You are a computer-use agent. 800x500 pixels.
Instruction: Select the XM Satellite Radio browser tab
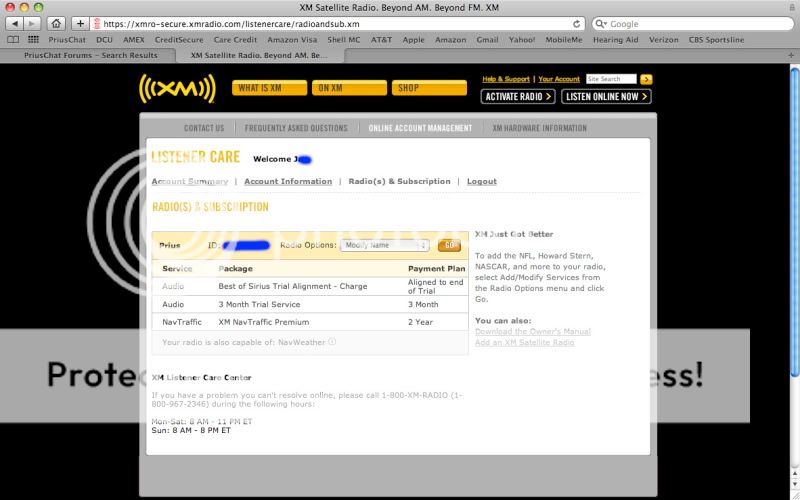tap(259, 55)
